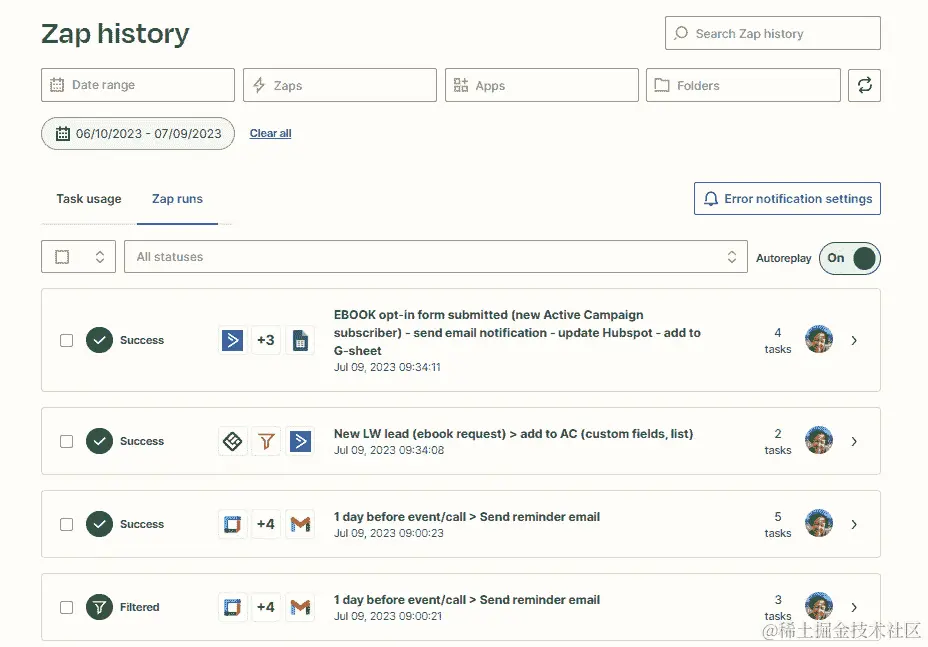Expand the 09:00:23 reminder run chevron
Image resolution: width=928 pixels, height=647 pixels.
click(854, 524)
